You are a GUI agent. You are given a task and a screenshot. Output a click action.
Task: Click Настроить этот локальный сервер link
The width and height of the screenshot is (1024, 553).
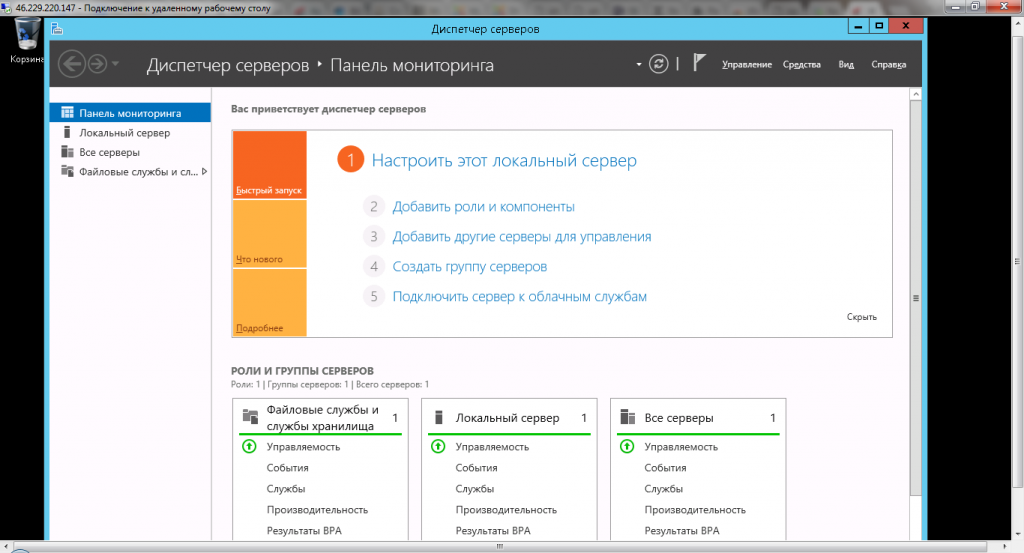(x=504, y=160)
